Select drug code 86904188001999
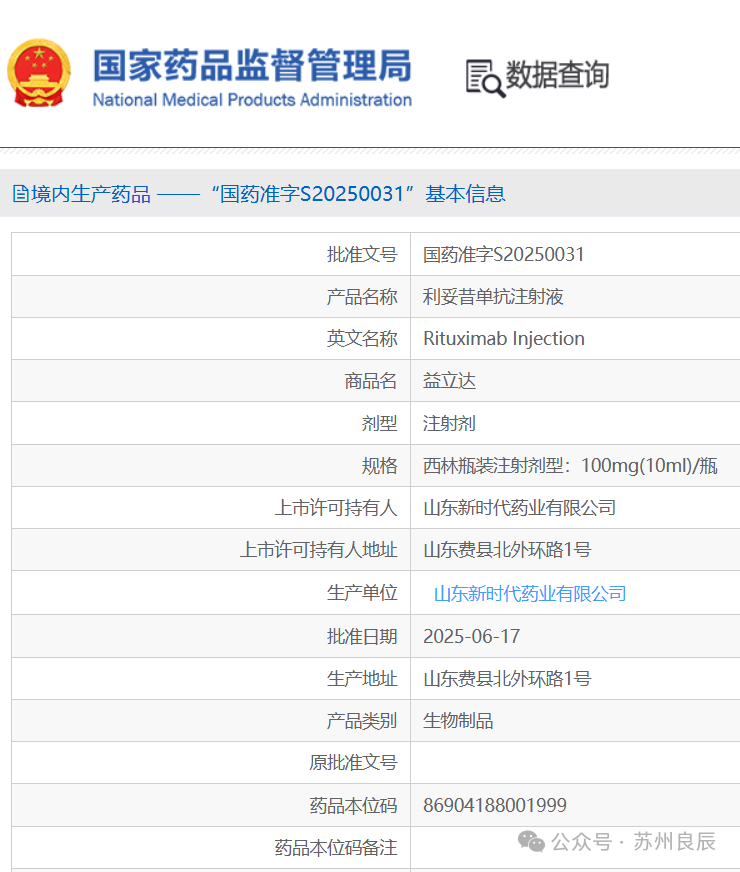This screenshot has height=872, width=740. (x=495, y=805)
